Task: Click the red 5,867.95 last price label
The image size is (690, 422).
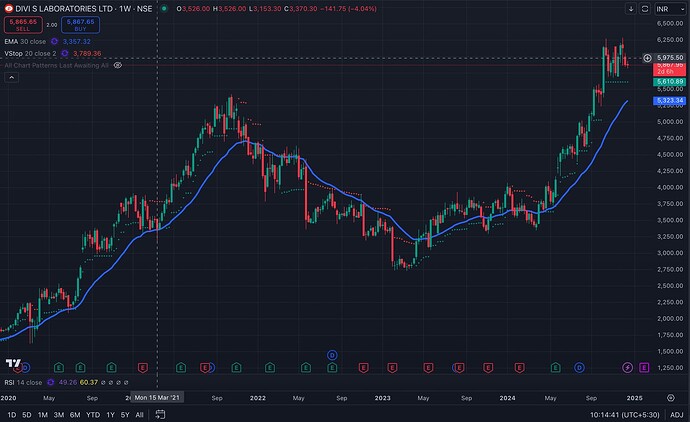Action: click(x=669, y=68)
